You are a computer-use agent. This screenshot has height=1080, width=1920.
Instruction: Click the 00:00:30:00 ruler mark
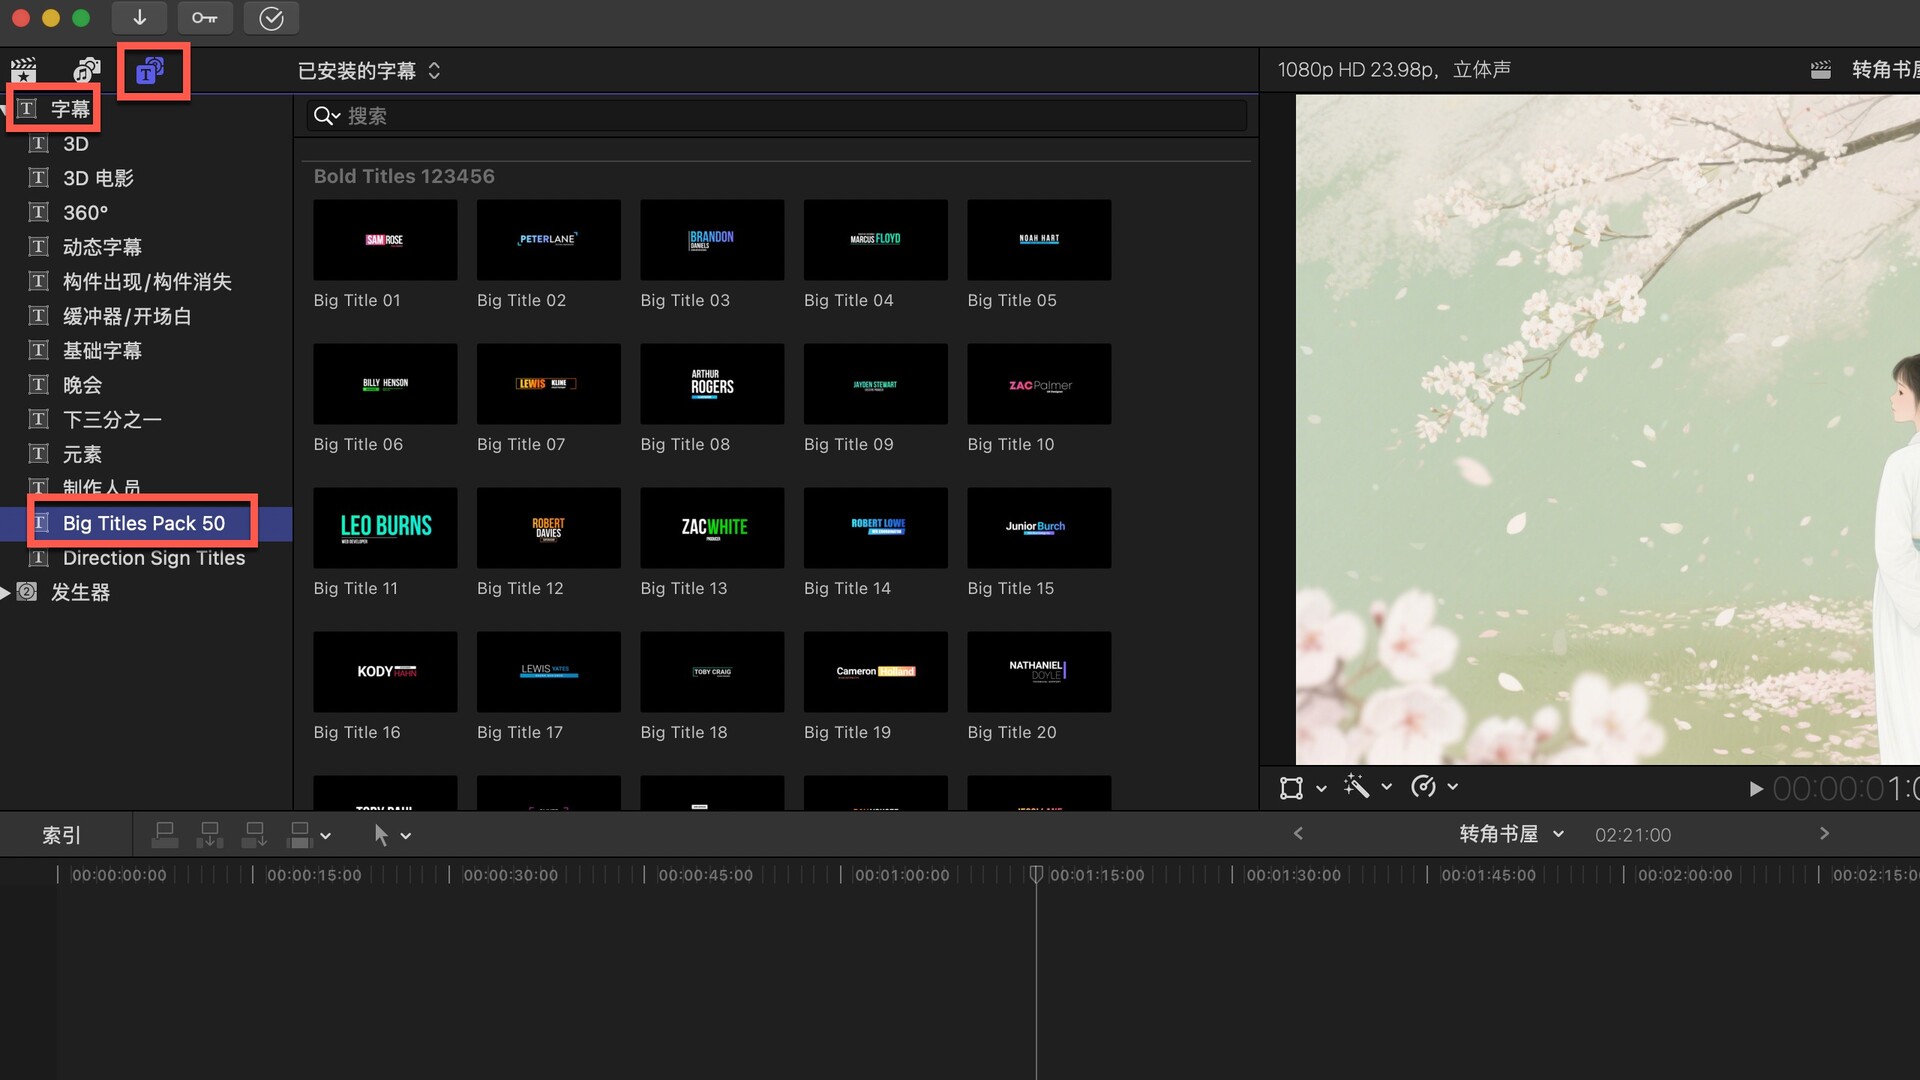click(510, 875)
